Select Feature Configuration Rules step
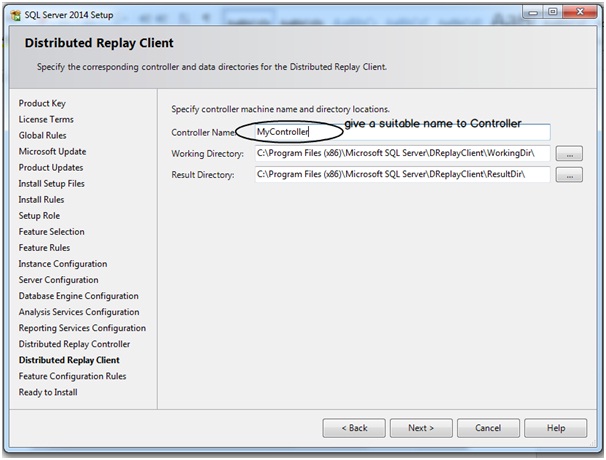This screenshot has height=460, width=606. [x=72, y=376]
